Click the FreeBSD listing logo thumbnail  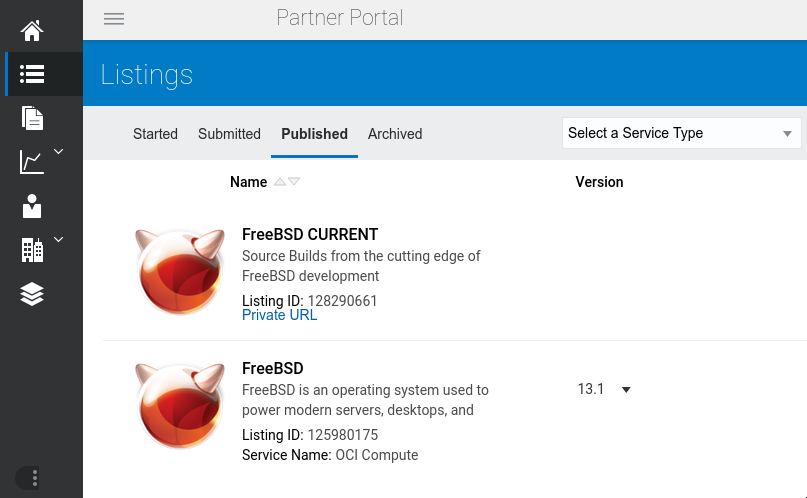[x=179, y=406]
